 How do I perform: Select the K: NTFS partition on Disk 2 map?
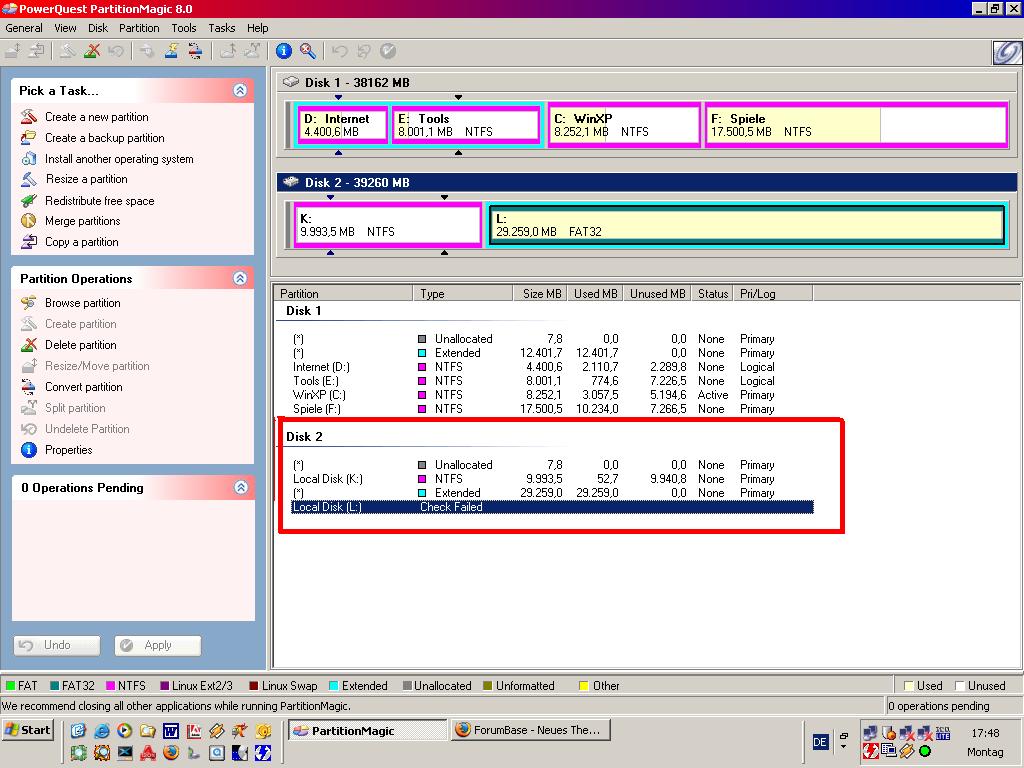[x=387, y=225]
